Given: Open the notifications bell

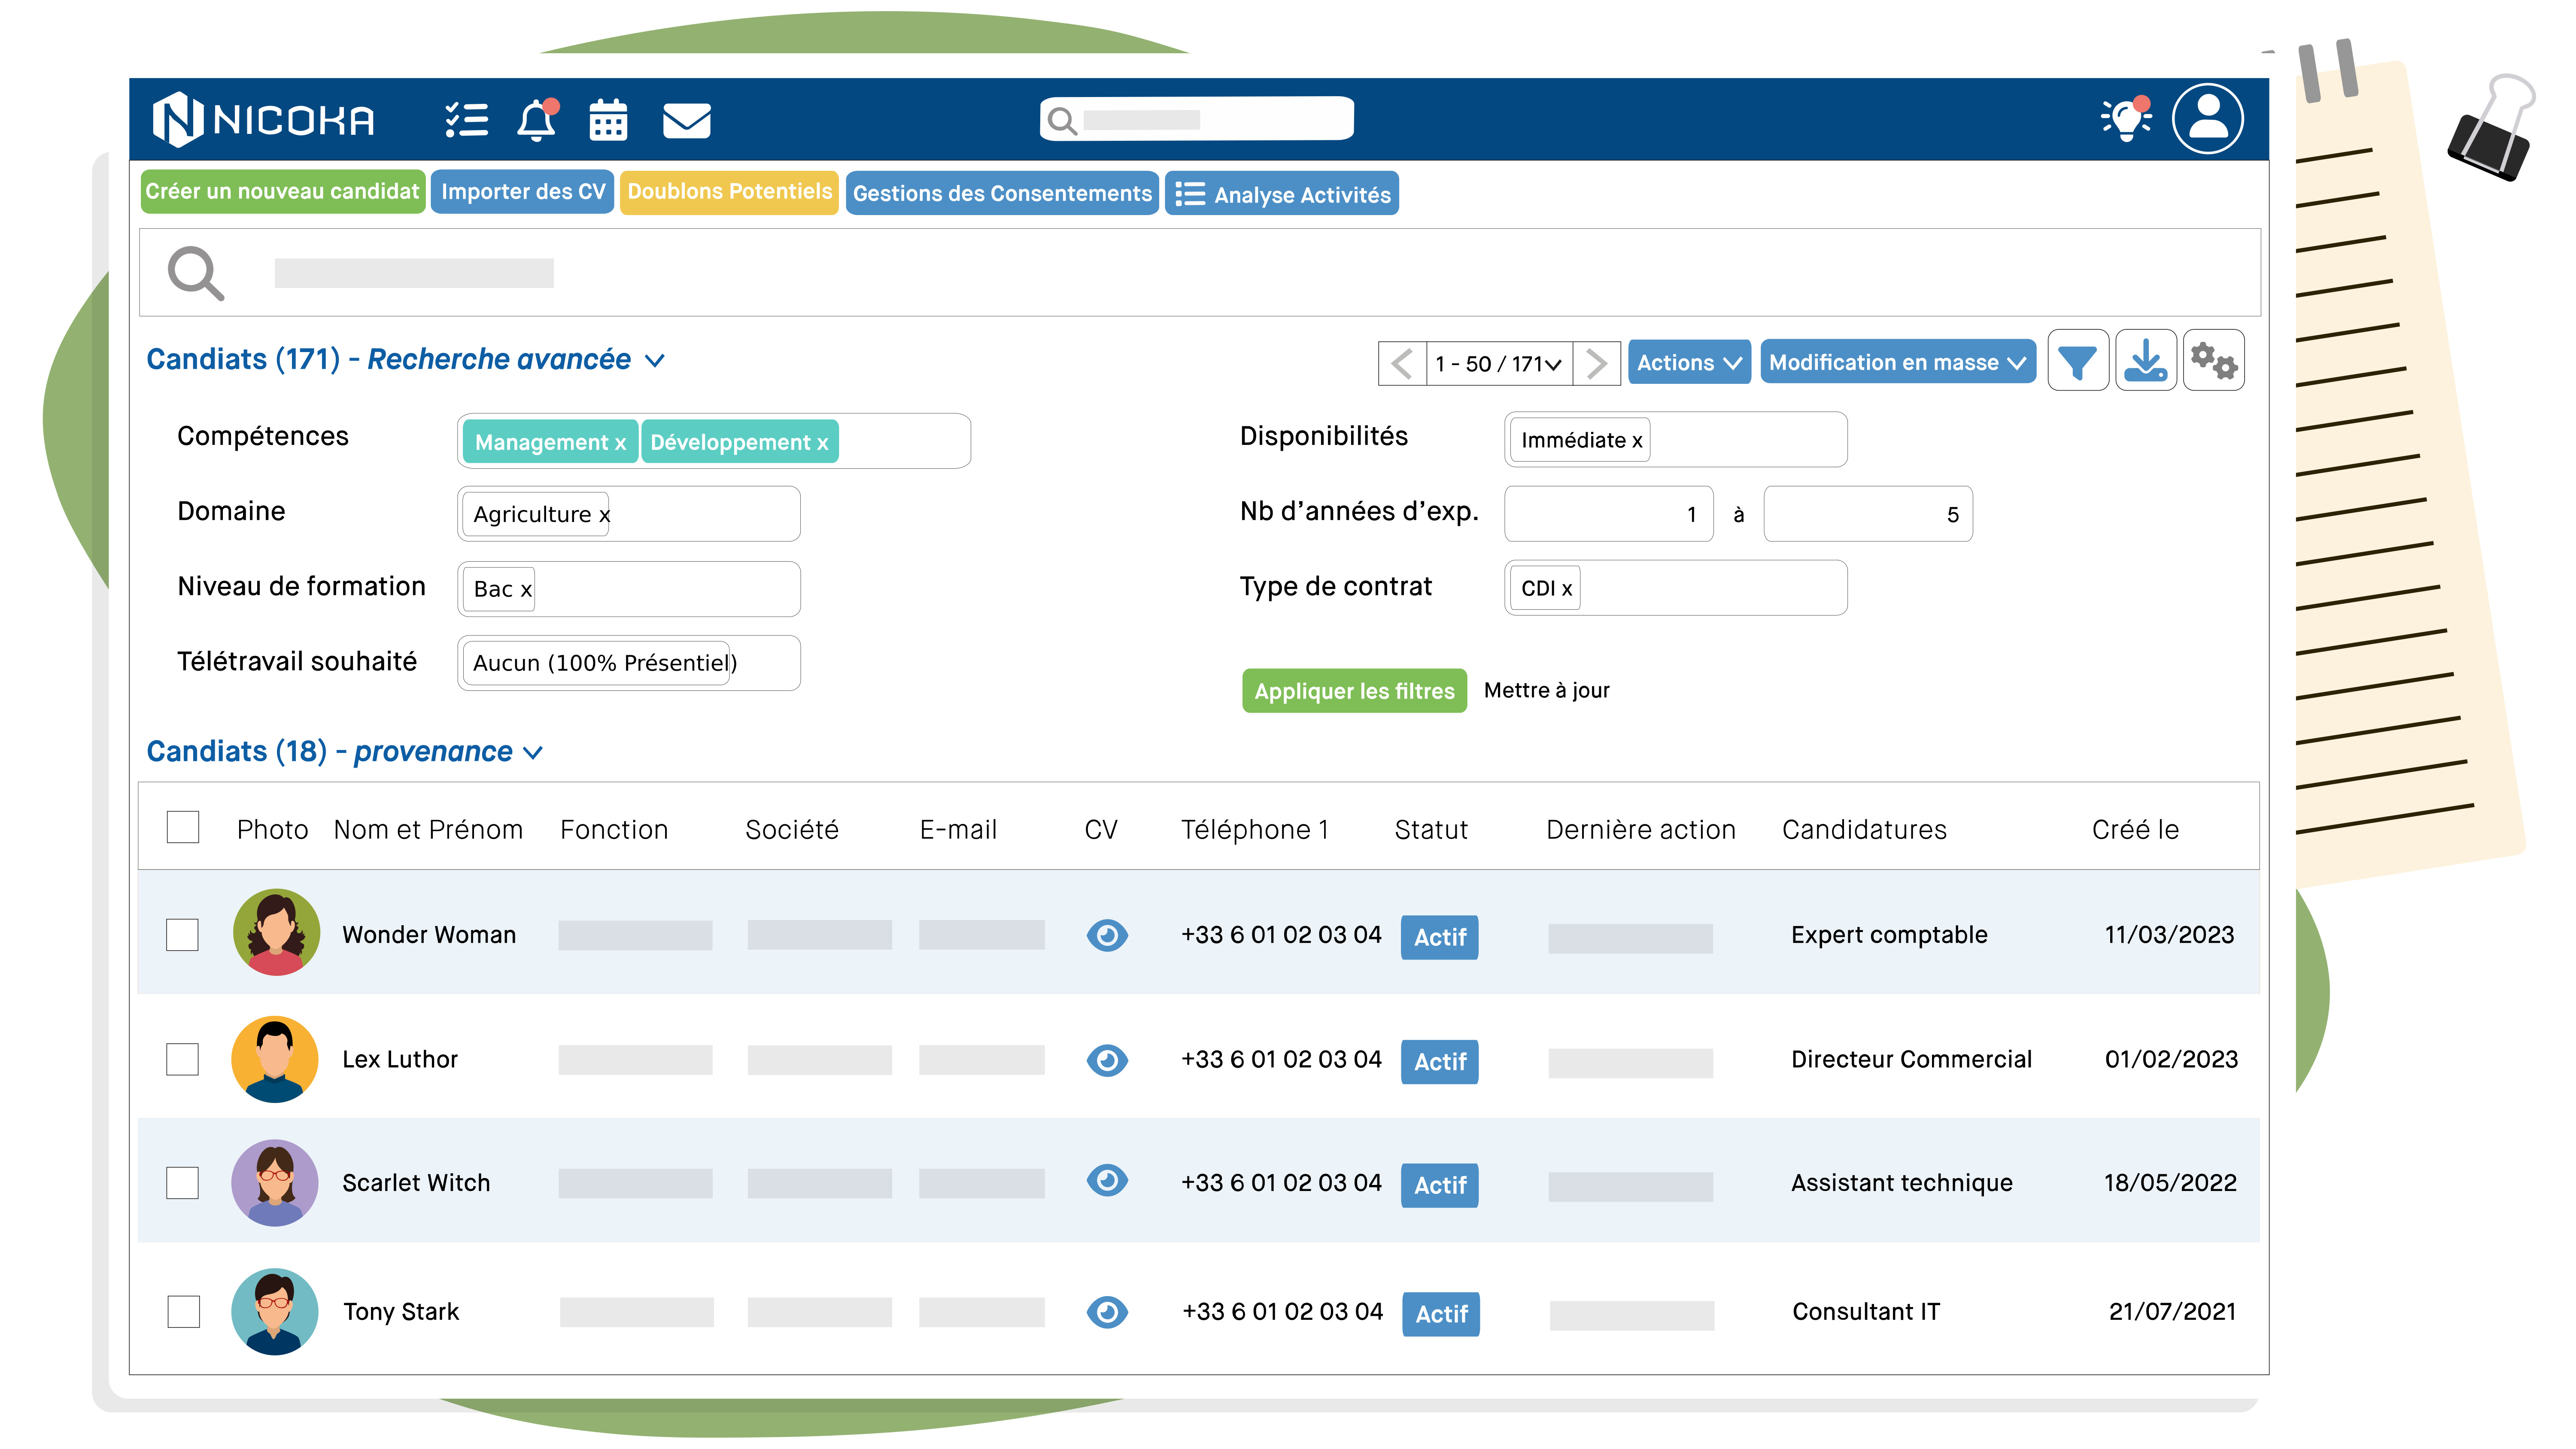Looking at the screenshot, I should pyautogui.click(x=536, y=120).
